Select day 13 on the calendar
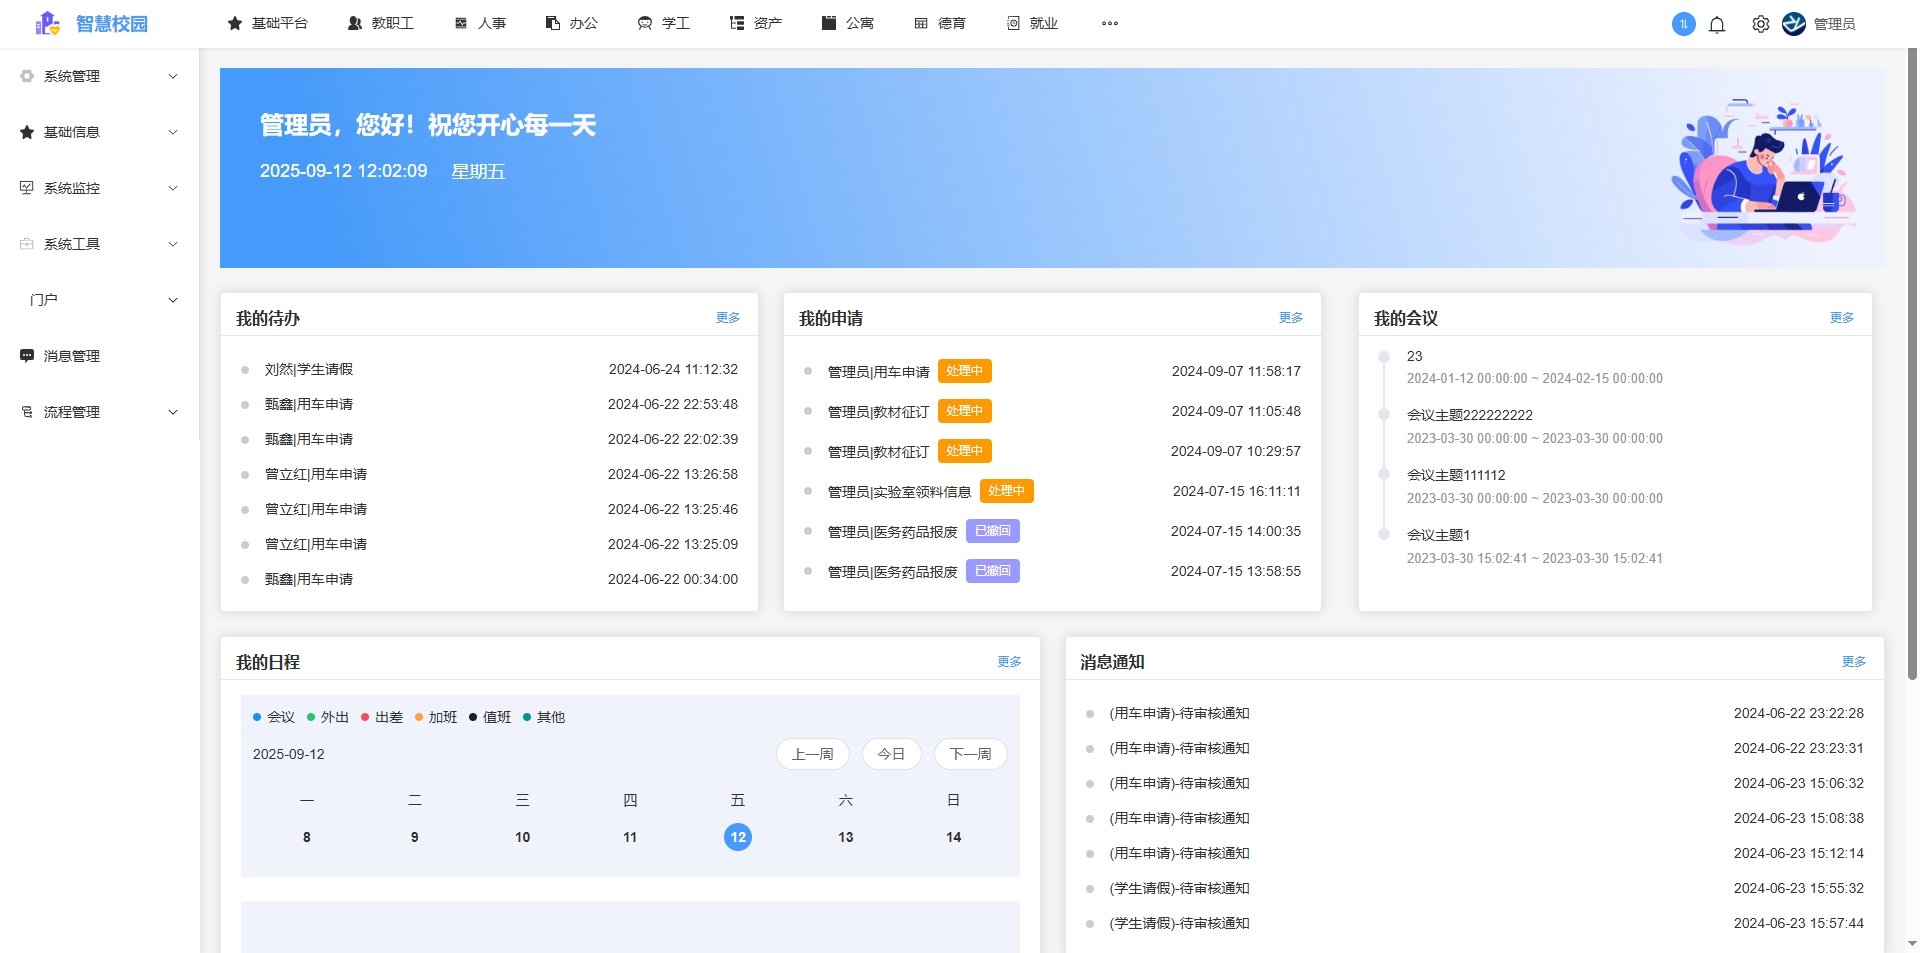Viewport: 1920px width, 953px height. (845, 837)
